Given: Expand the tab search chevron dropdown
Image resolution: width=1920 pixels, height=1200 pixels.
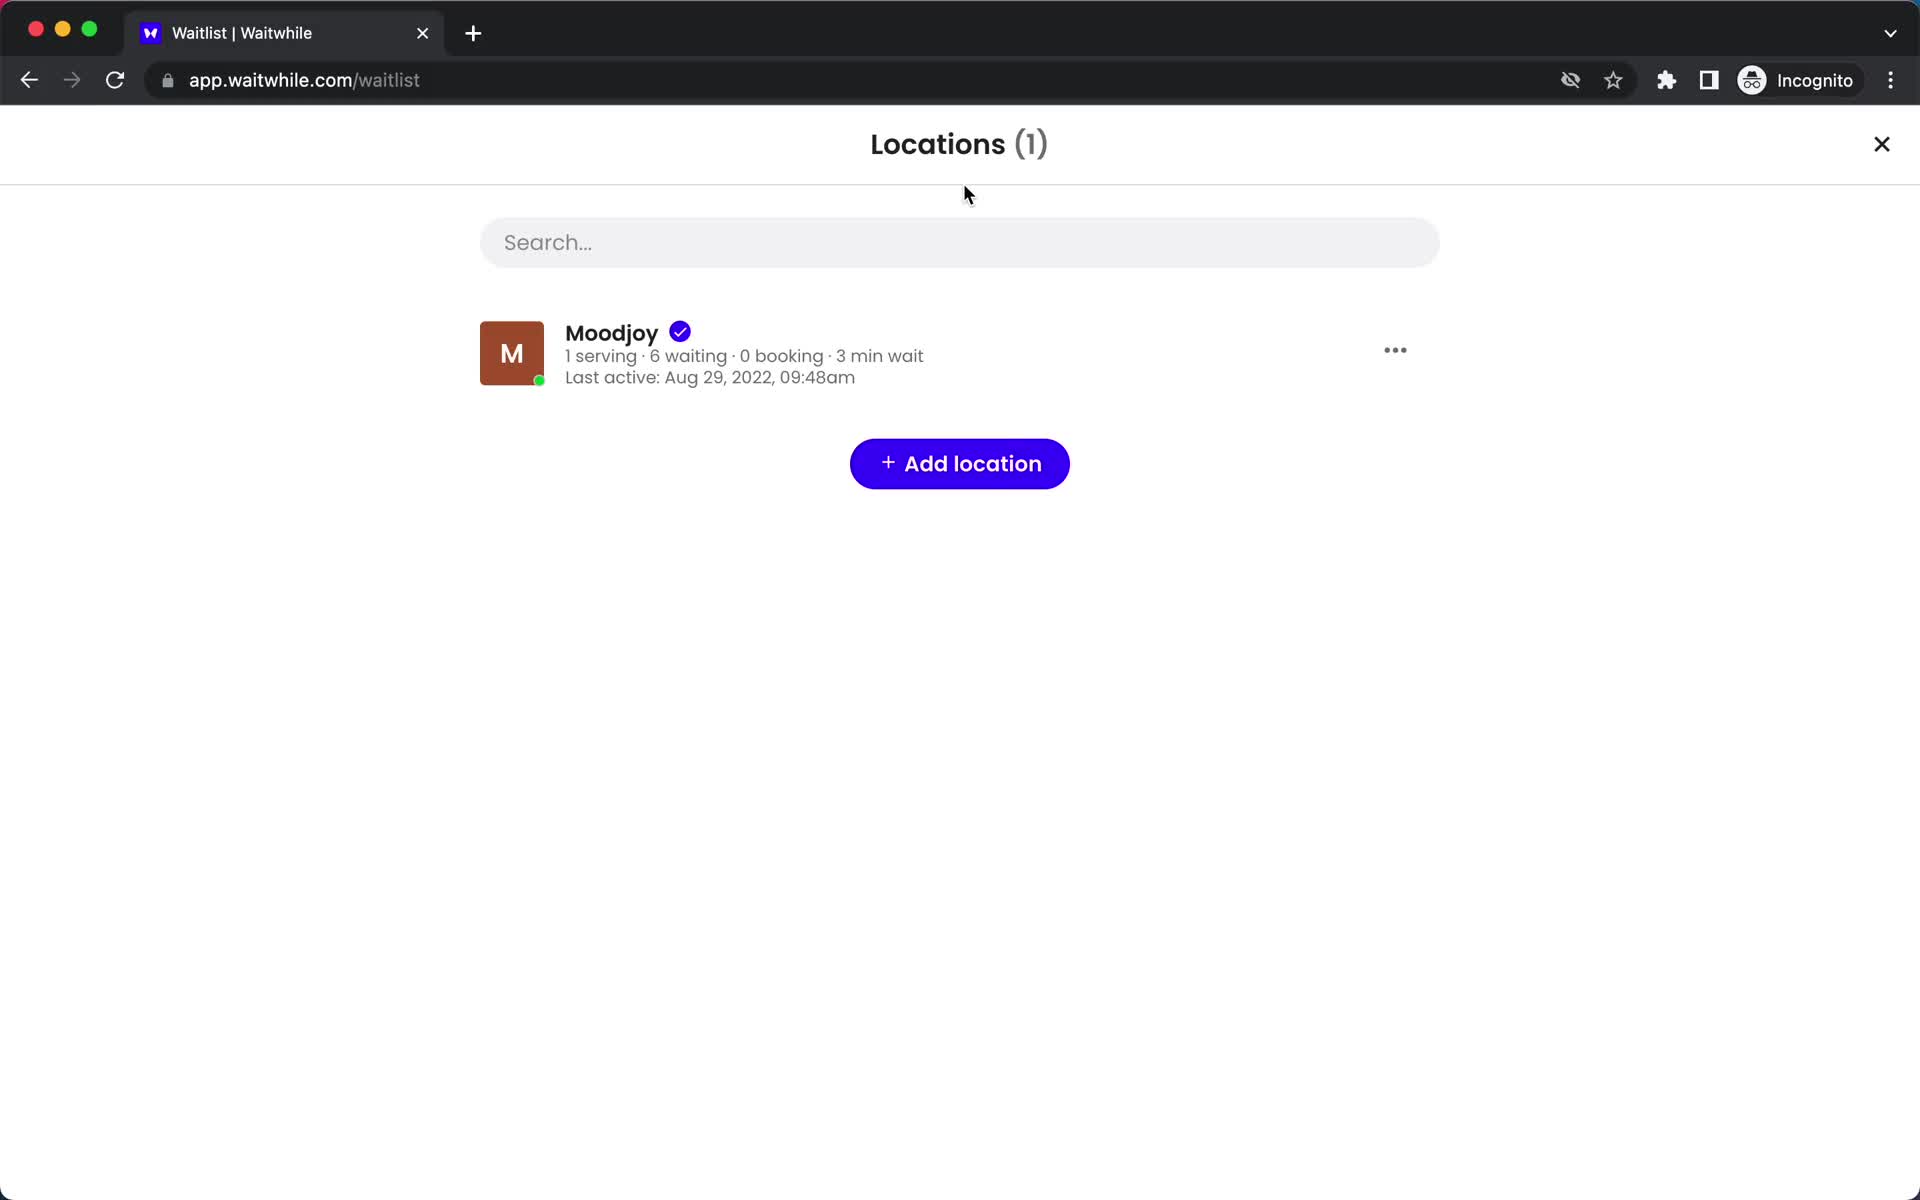Looking at the screenshot, I should 1890,33.
